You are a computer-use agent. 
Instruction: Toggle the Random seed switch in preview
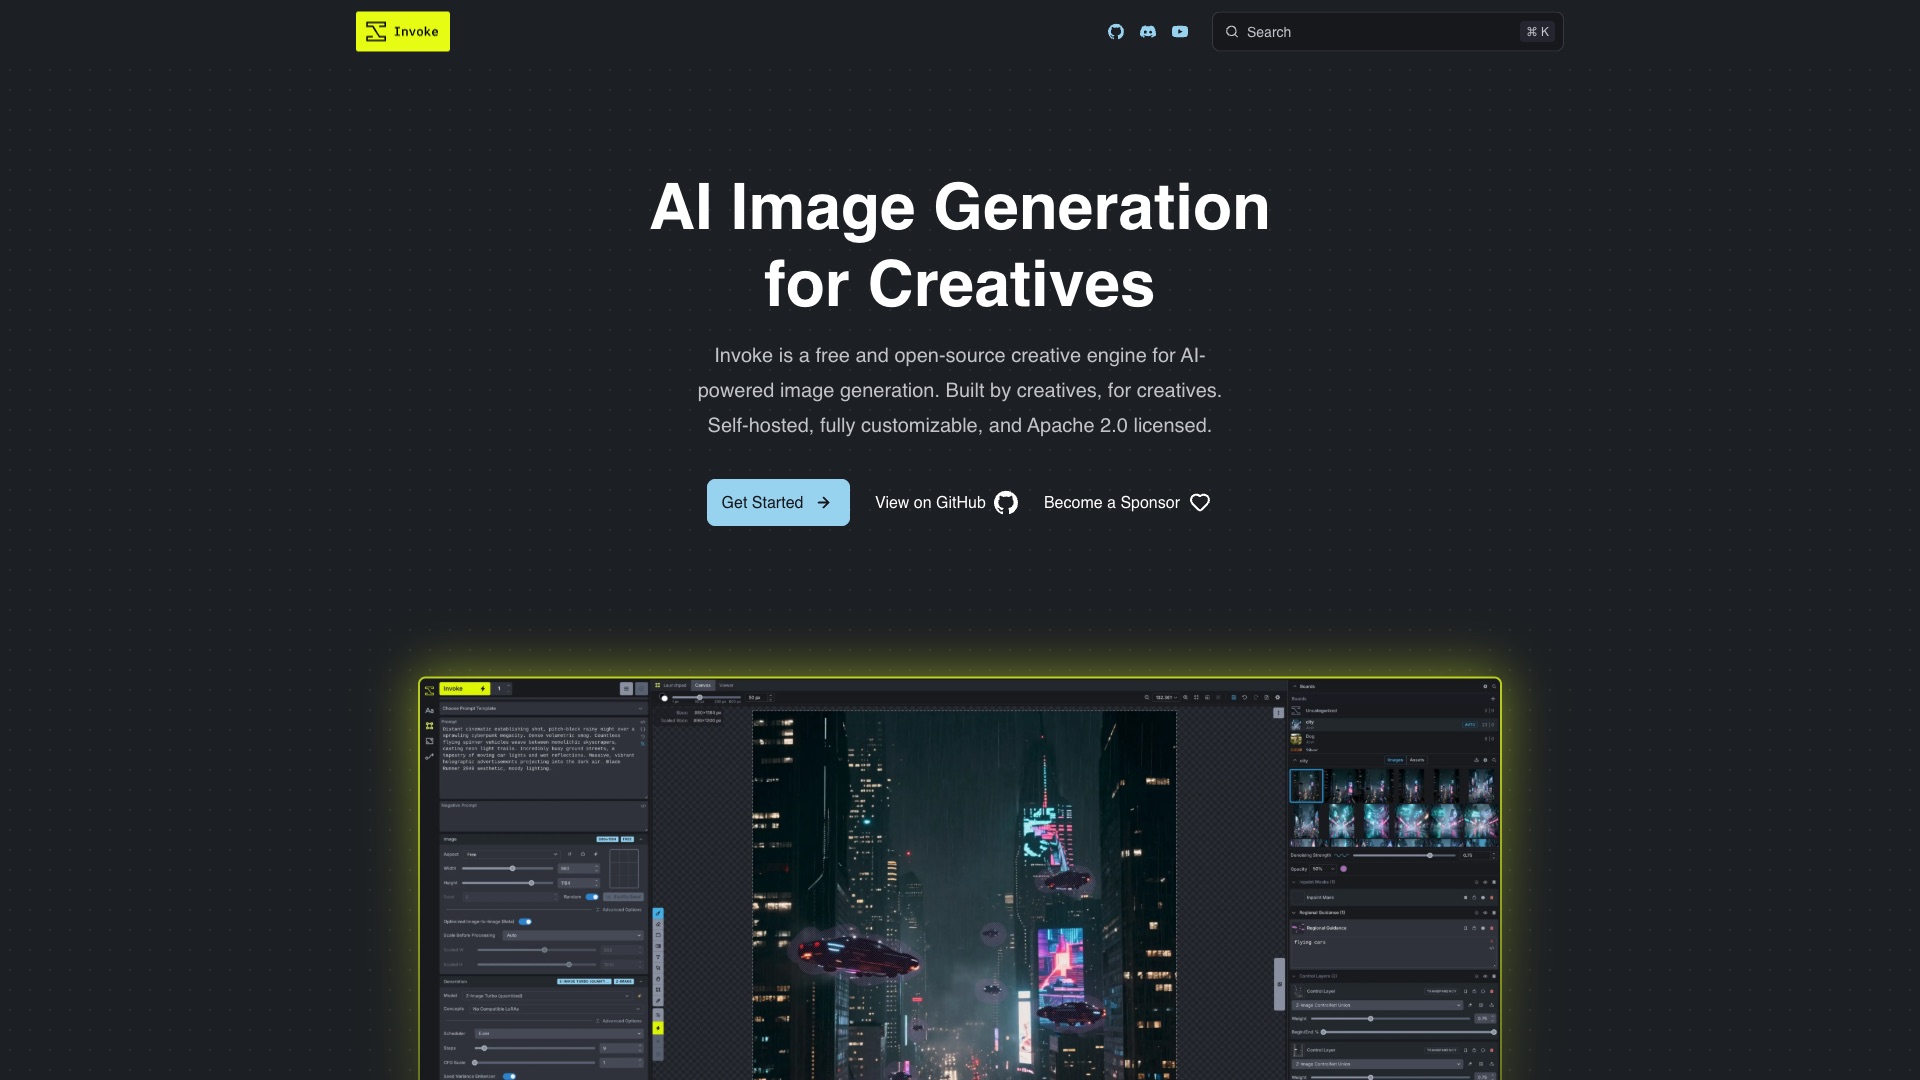[592, 897]
